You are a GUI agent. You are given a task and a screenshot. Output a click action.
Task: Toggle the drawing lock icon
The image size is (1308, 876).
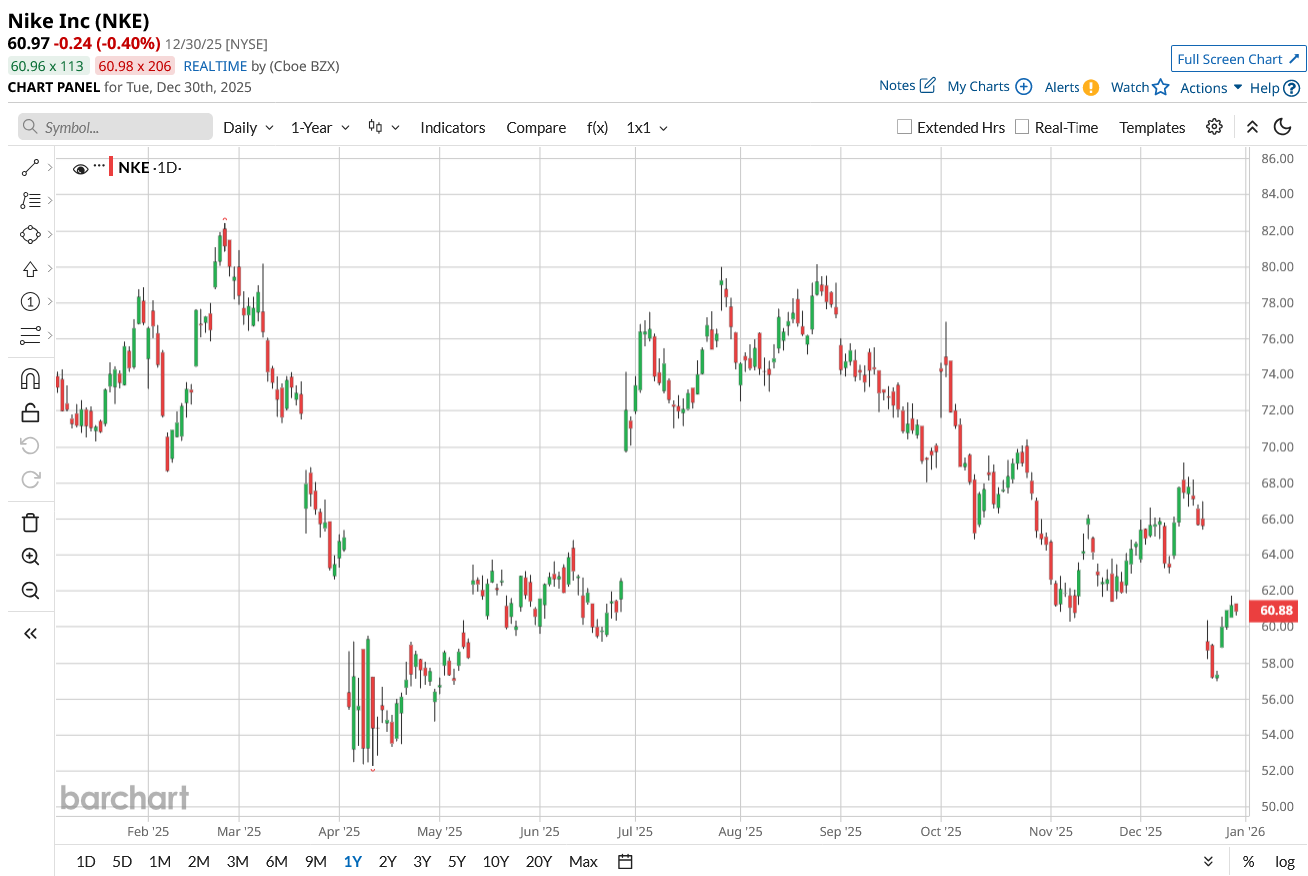pos(30,412)
